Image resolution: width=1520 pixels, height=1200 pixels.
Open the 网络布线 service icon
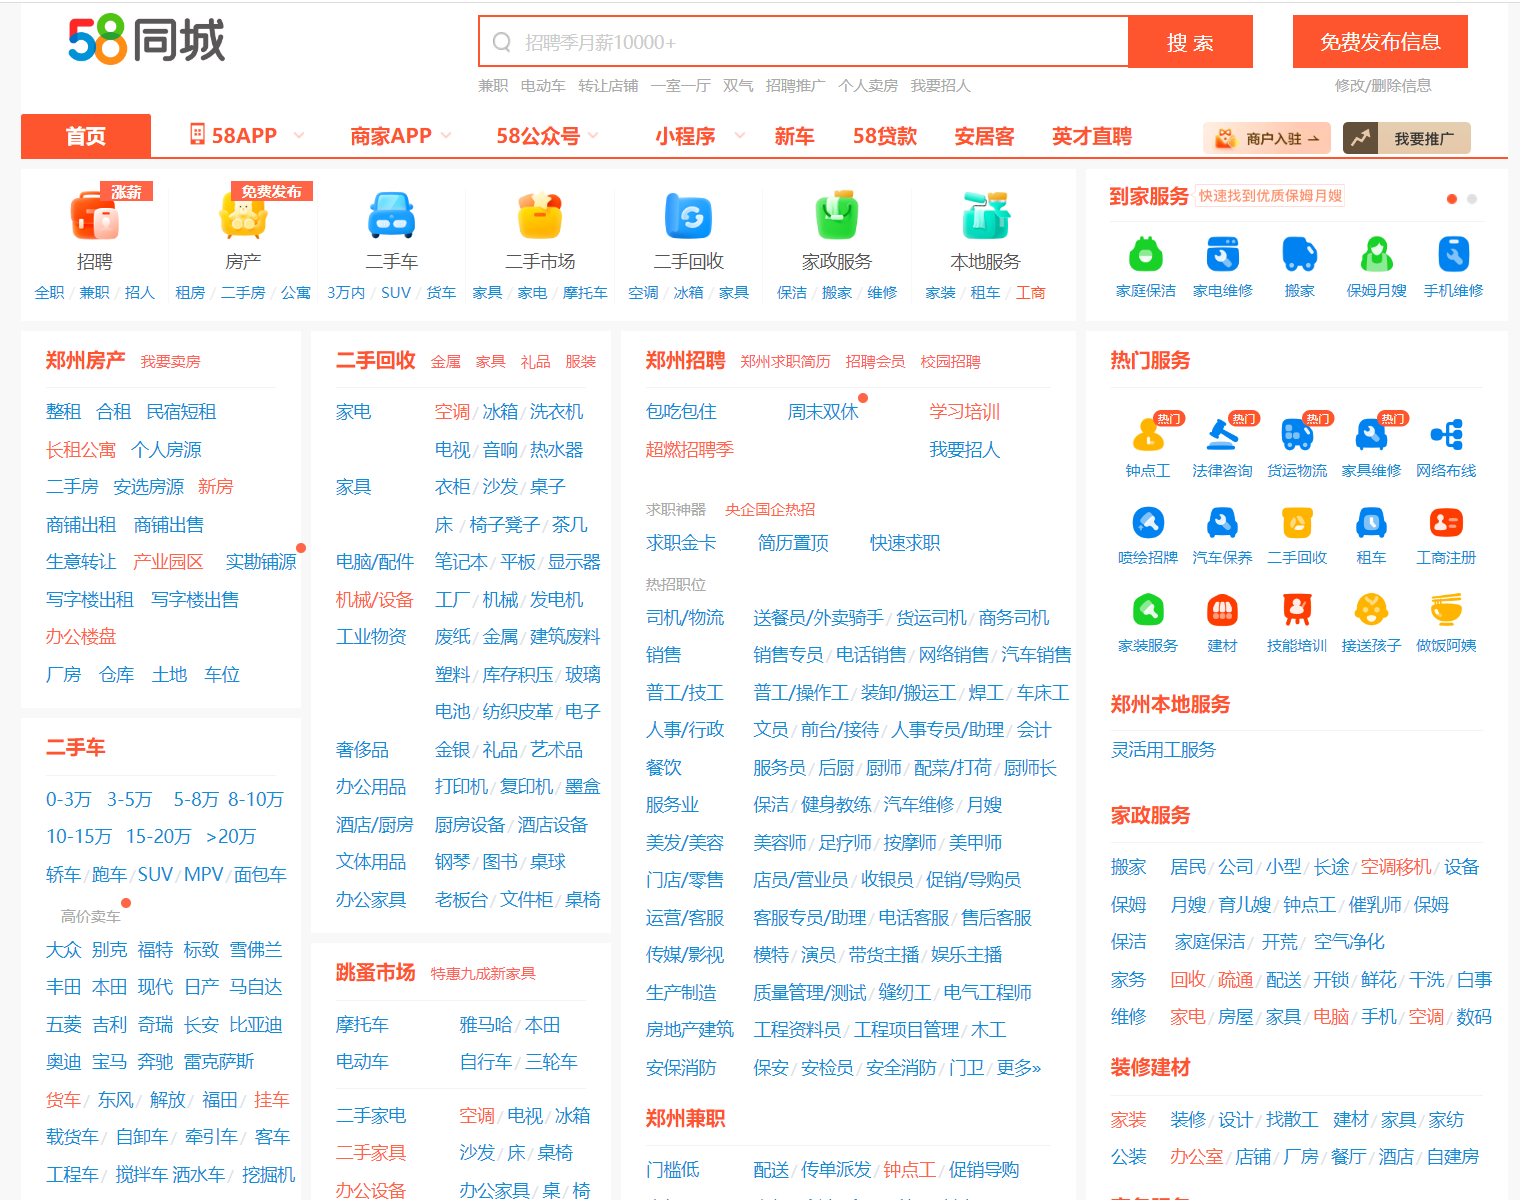(1446, 436)
